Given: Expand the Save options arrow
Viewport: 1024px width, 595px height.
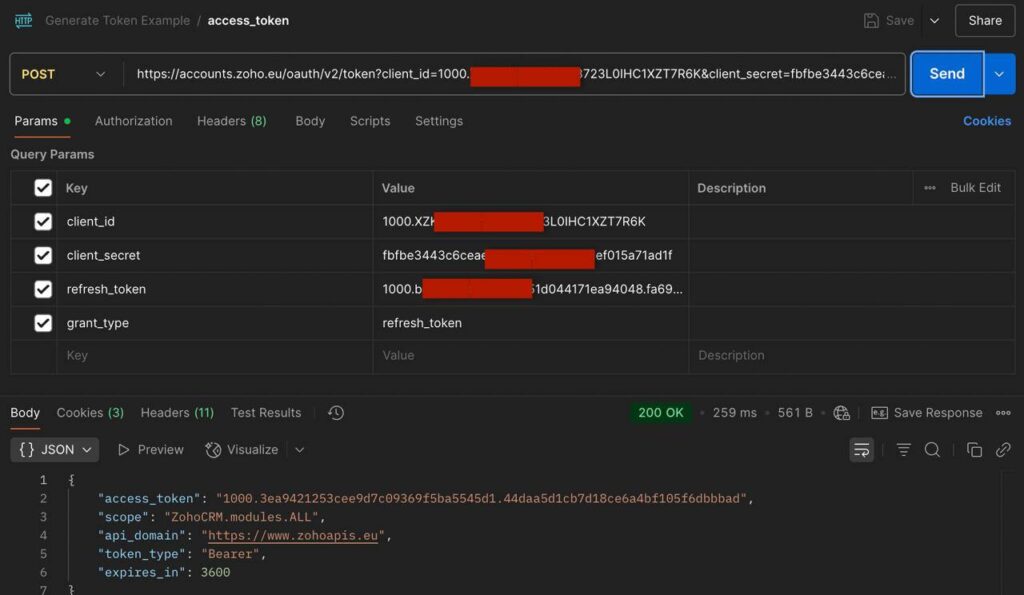Looking at the screenshot, I should coord(935,21).
